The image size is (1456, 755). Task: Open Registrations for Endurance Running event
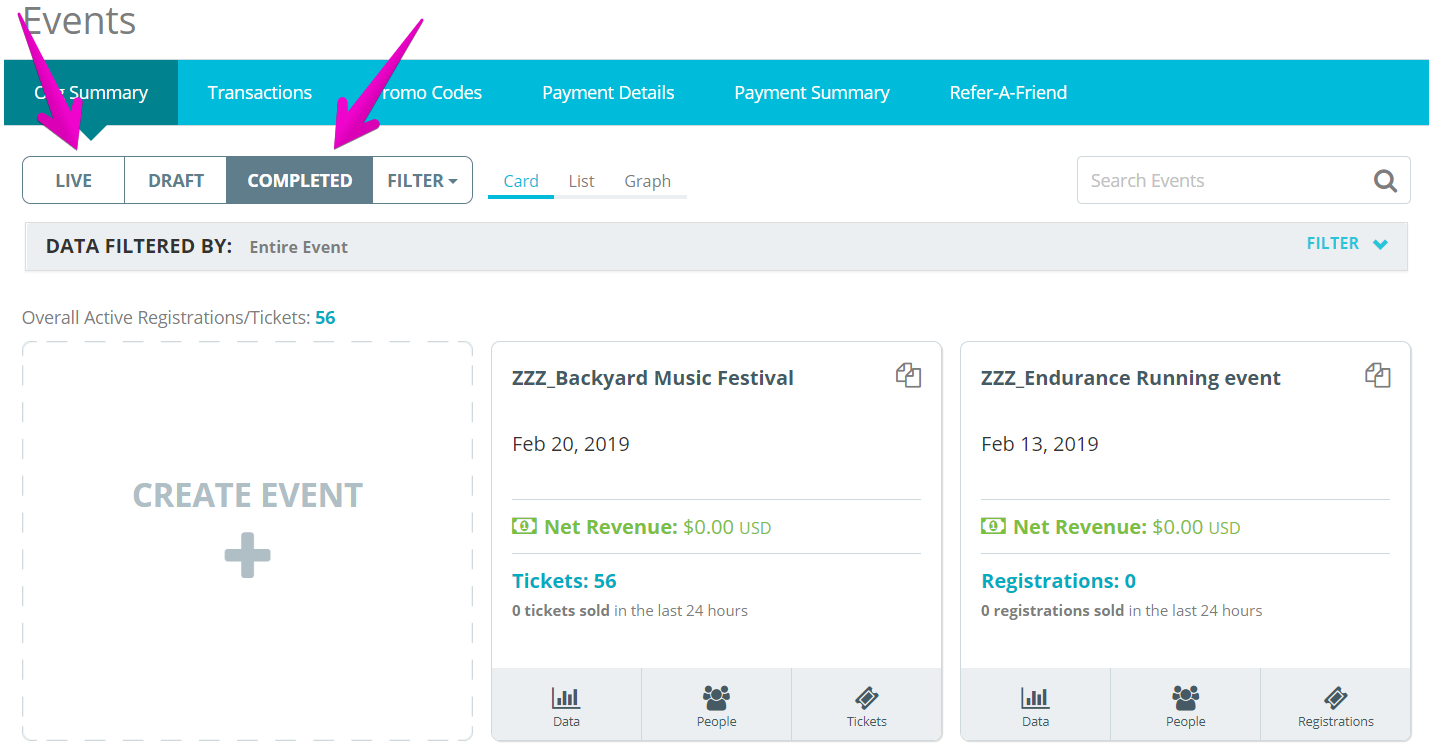pos(1335,705)
